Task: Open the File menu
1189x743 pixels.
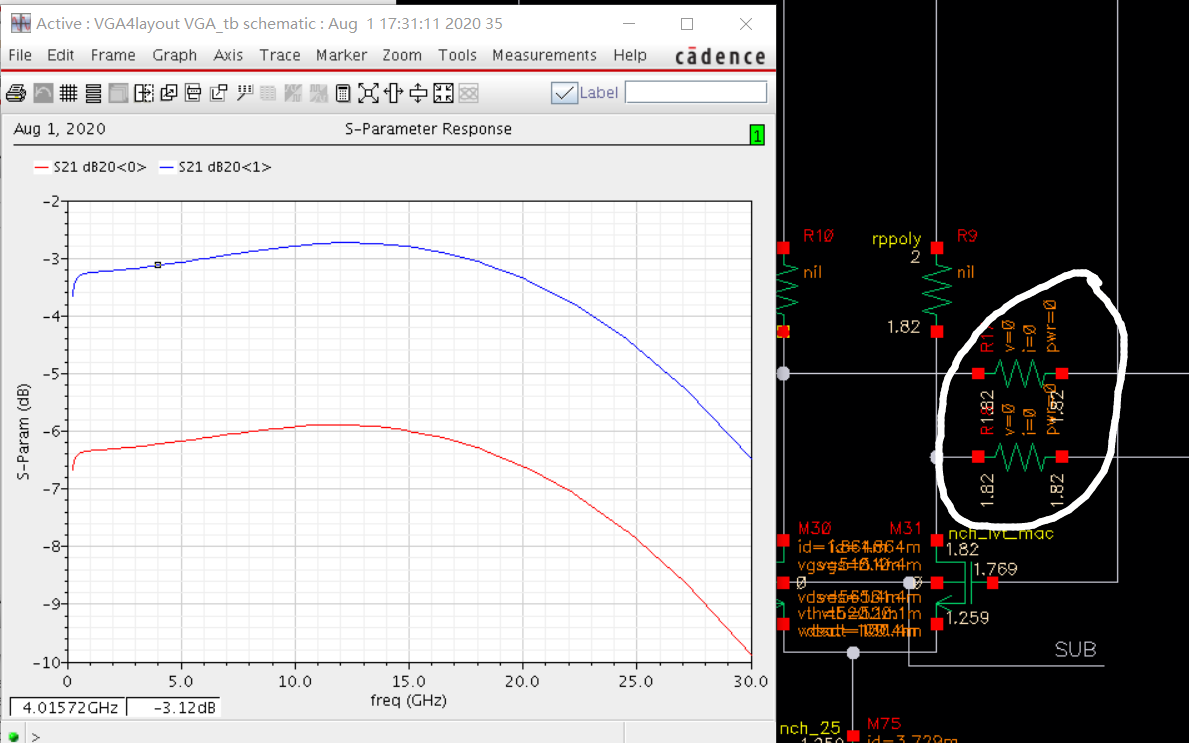Action: pos(20,55)
